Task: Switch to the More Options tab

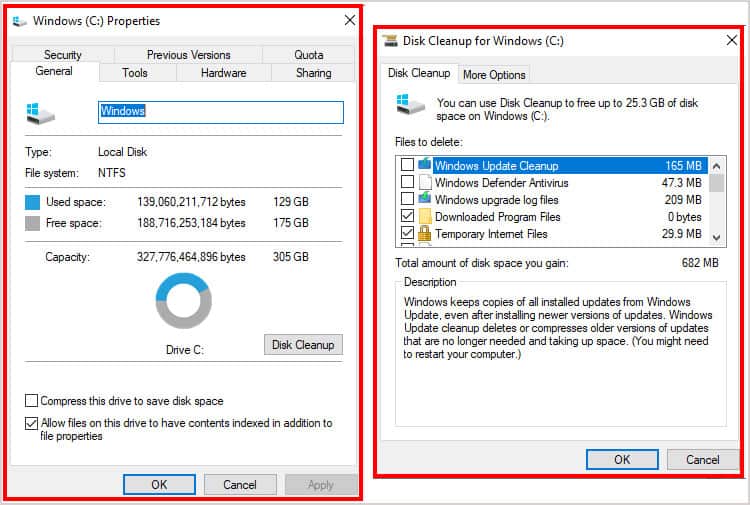Action: (x=494, y=75)
